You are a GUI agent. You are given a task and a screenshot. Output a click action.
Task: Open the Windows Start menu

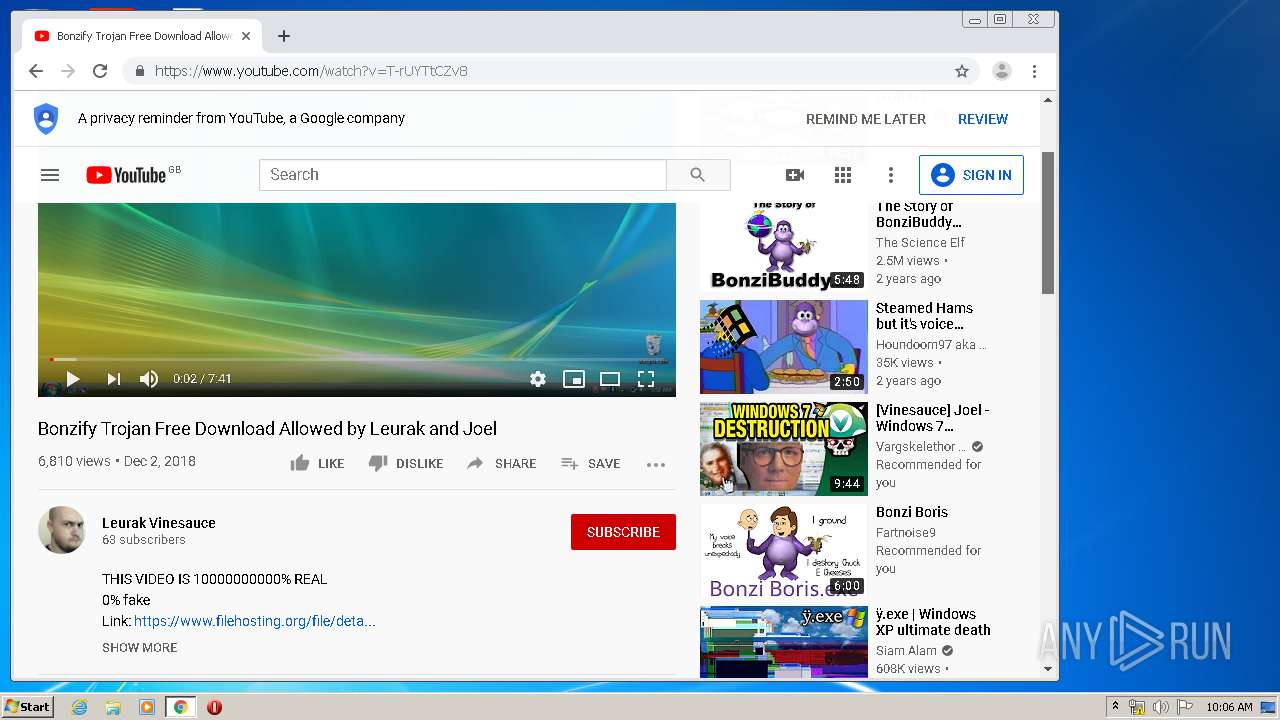tap(28, 707)
